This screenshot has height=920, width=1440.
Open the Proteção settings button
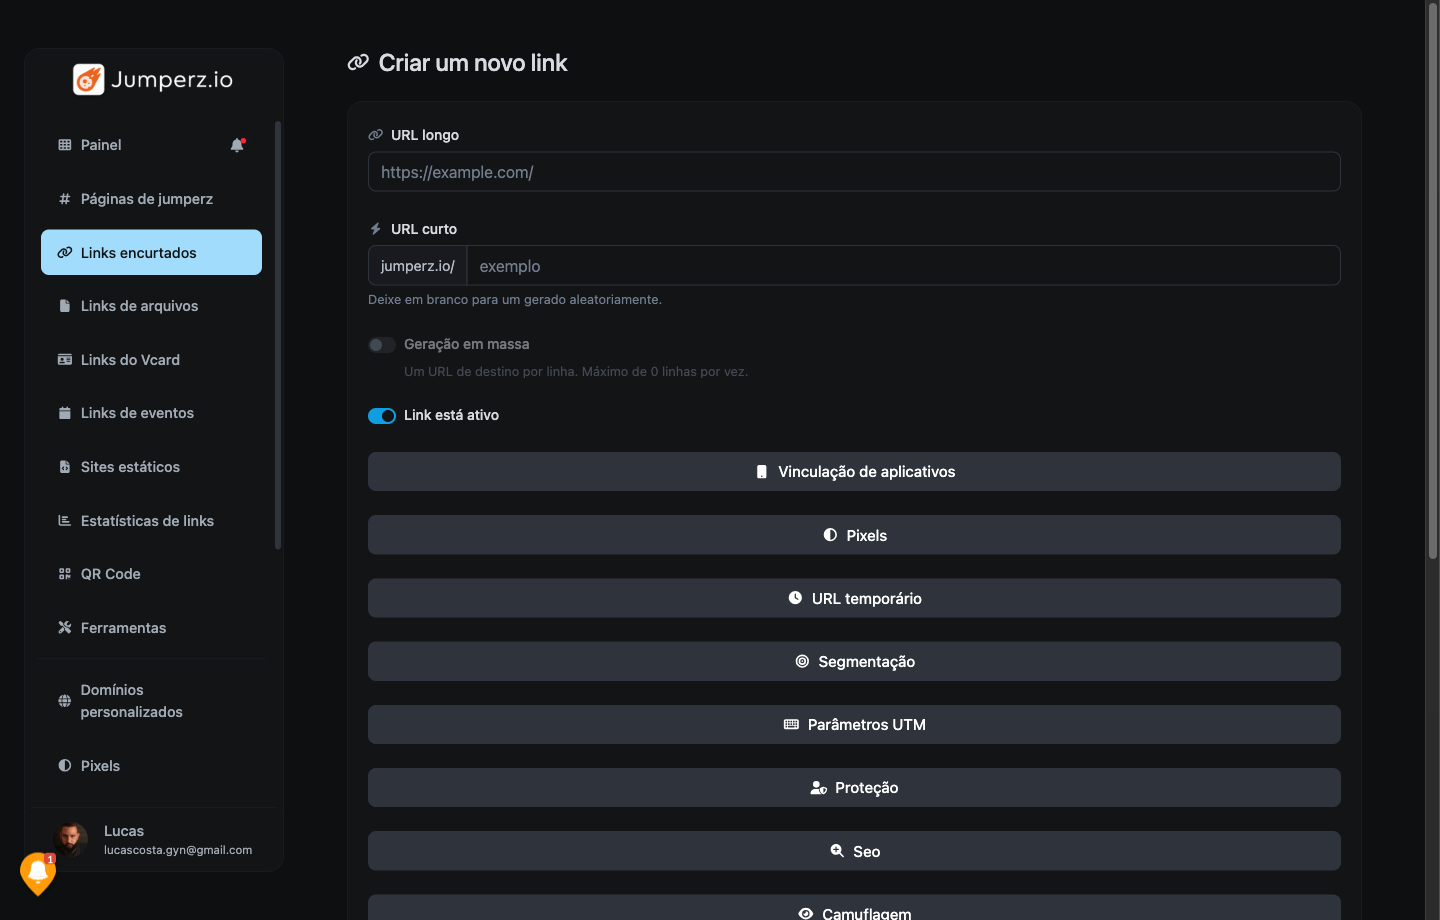coord(854,788)
